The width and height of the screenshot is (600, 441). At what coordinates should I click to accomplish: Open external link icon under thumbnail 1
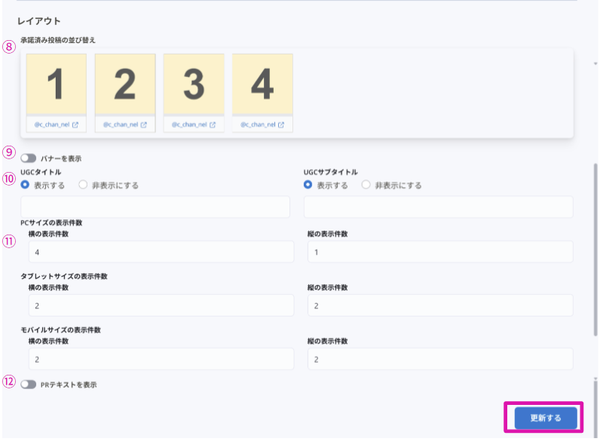pos(75,125)
